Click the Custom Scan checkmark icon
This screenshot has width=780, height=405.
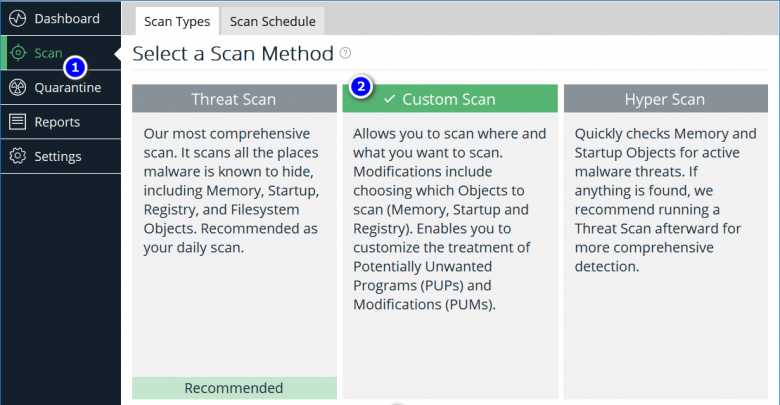tap(390, 100)
